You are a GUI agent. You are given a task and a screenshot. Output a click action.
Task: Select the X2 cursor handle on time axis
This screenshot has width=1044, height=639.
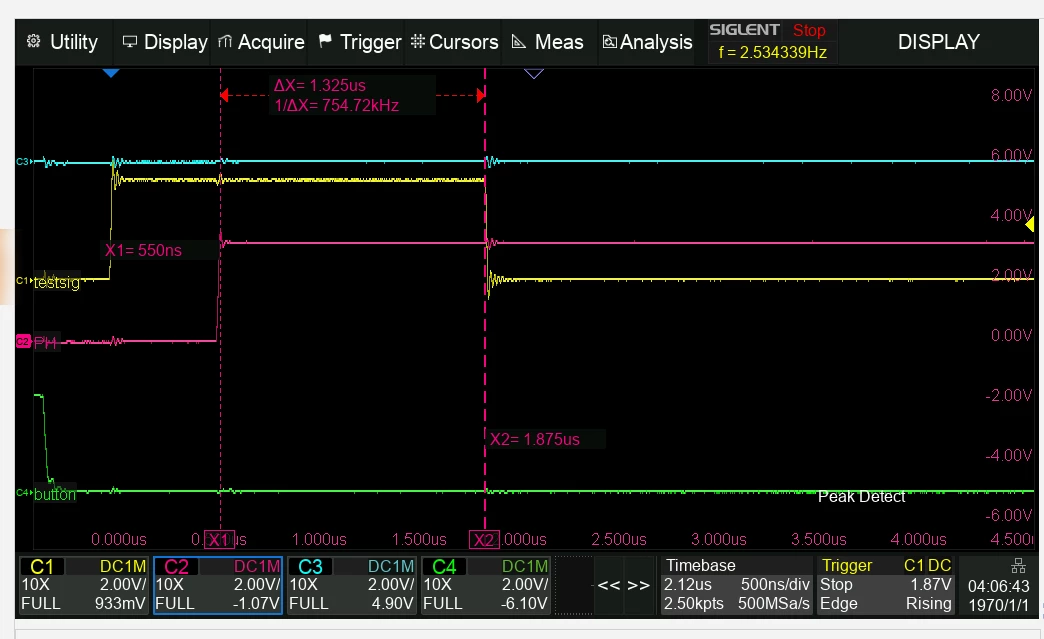point(485,539)
